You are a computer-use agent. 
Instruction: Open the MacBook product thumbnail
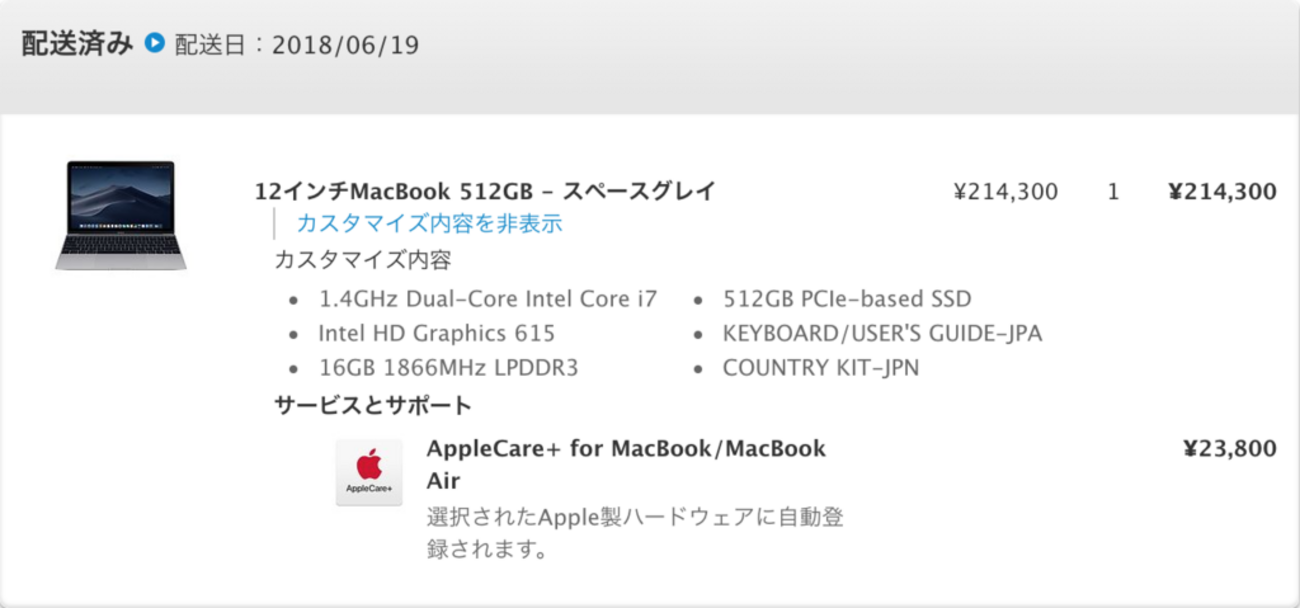pos(120,215)
